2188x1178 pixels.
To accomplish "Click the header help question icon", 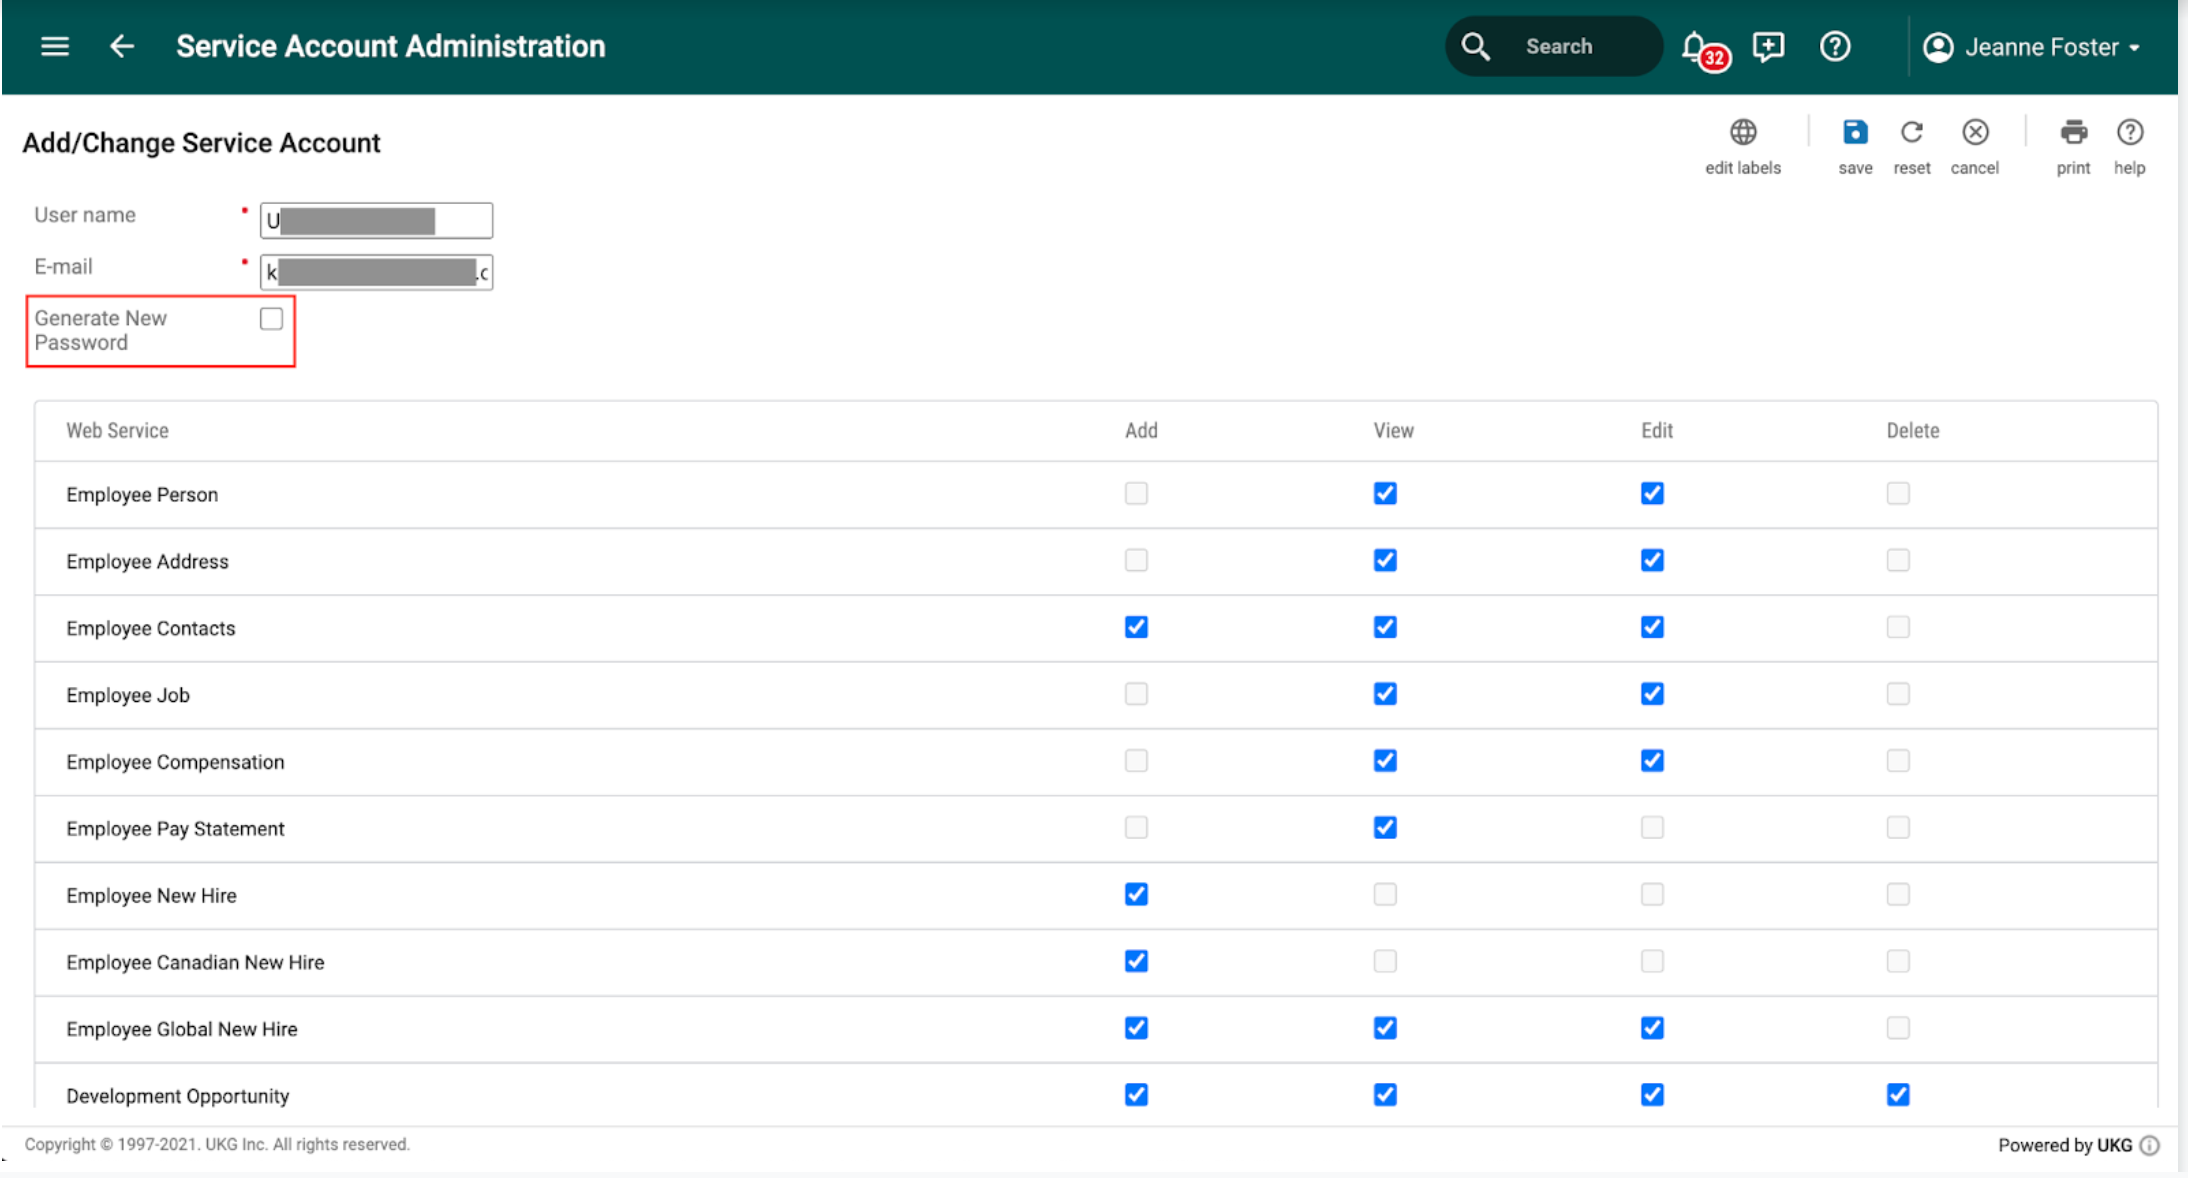I will coord(1835,47).
